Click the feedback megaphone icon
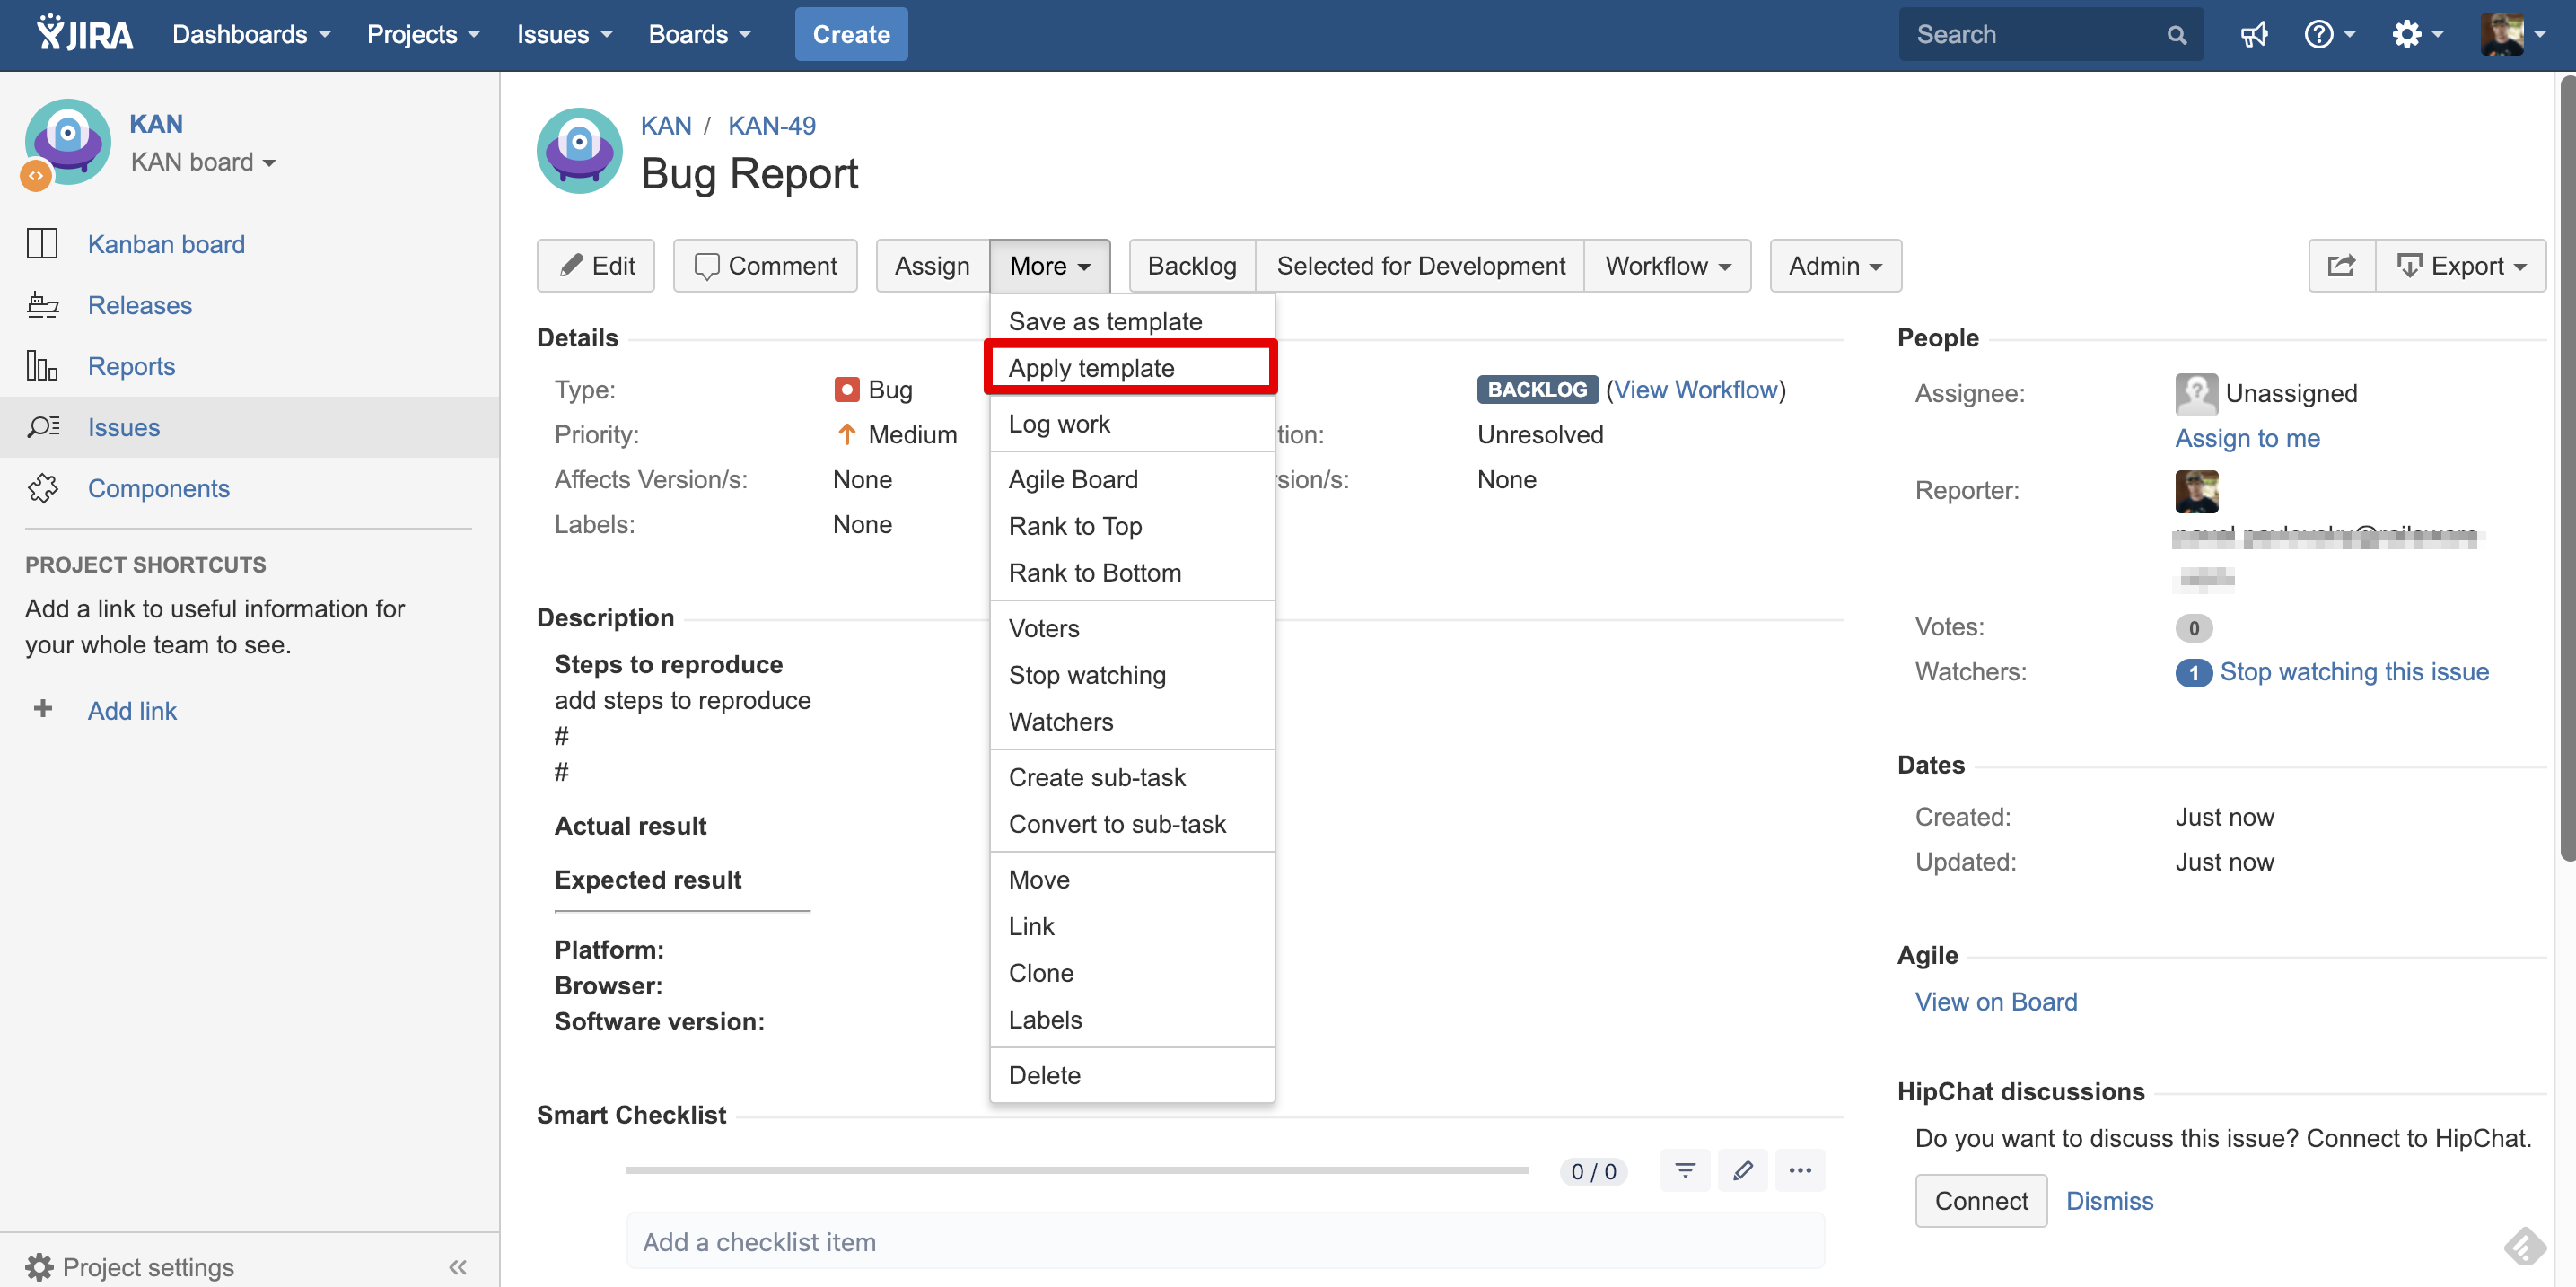 coord(2253,35)
